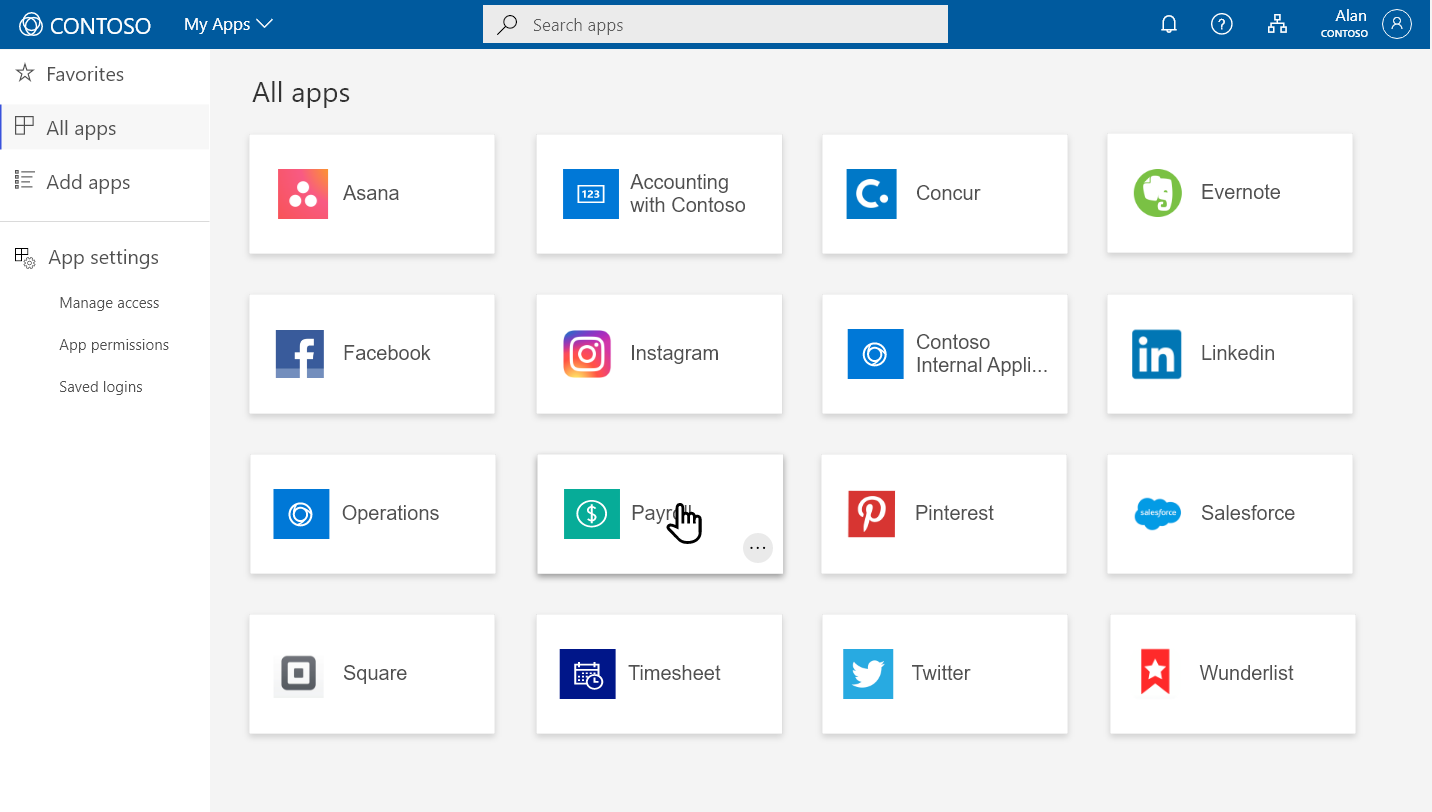The width and height of the screenshot is (1432, 812).
Task: Expand the My Apps dropdown
Action: click(x=228, y=25)
